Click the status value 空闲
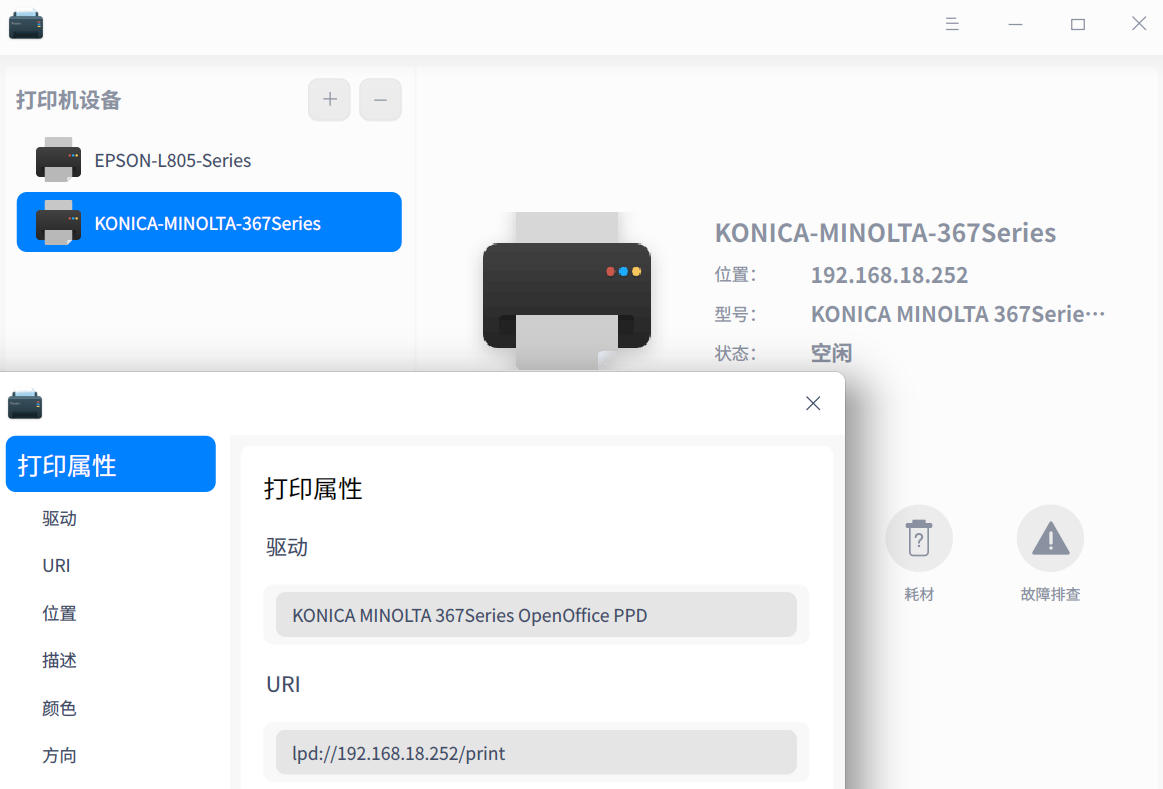 pyautogui.click(x=831, y=353)
